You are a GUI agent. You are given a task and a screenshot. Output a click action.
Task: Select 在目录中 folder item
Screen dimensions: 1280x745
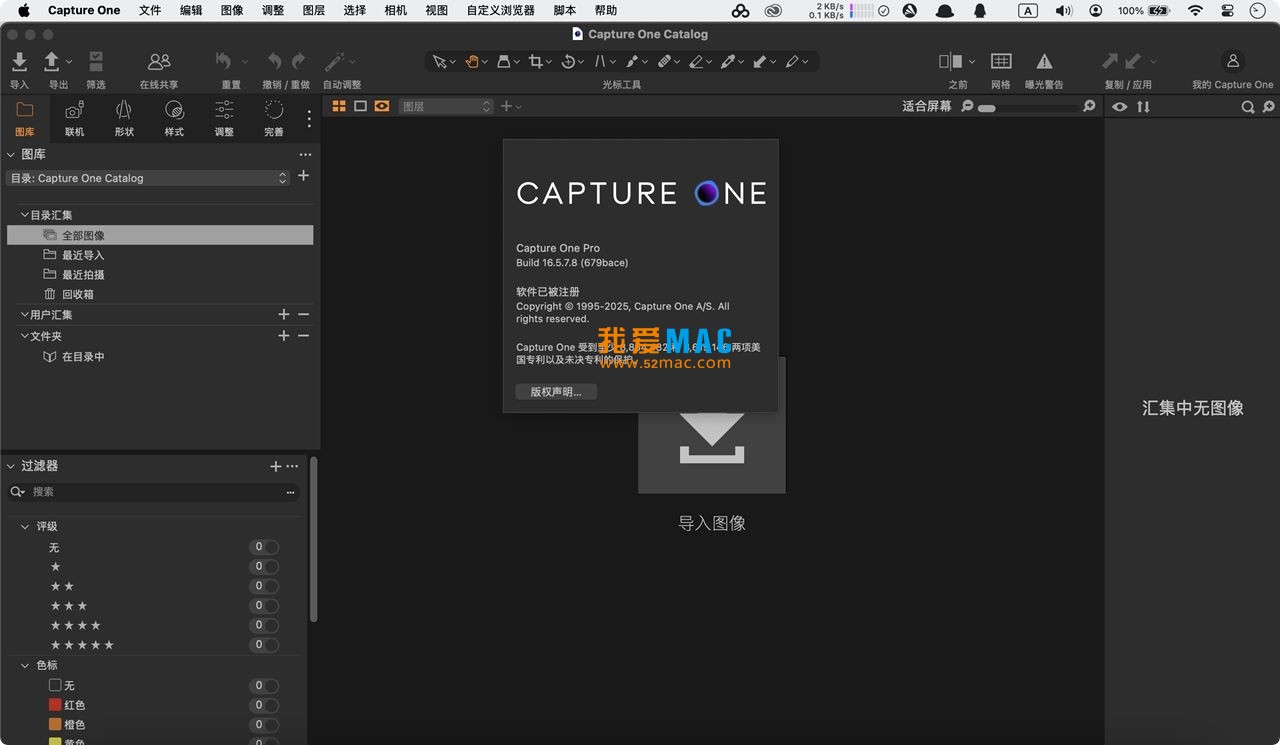(83, 357)
